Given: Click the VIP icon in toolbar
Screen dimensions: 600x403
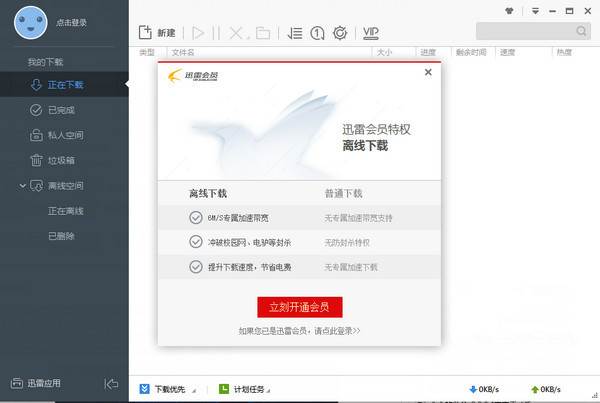Looking at the screenshot, I should [x=371, y=33].
